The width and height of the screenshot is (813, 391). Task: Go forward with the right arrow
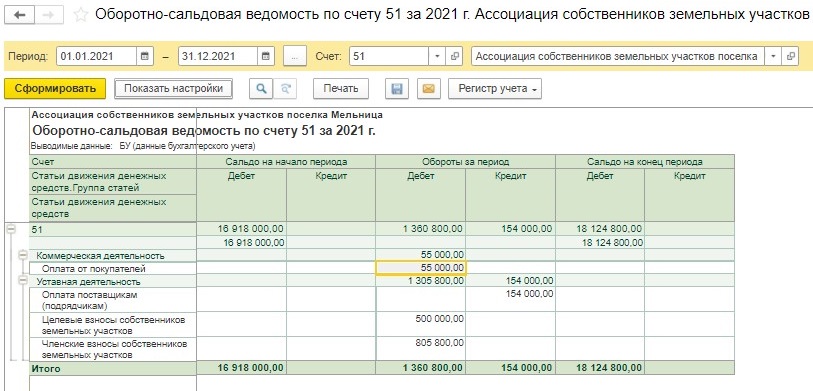49,15
